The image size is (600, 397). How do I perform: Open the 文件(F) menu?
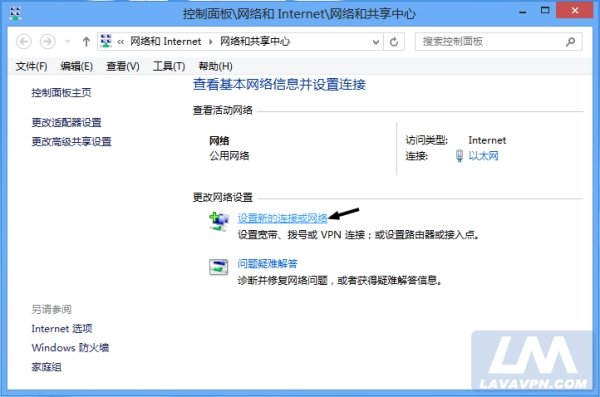point(31,67)
